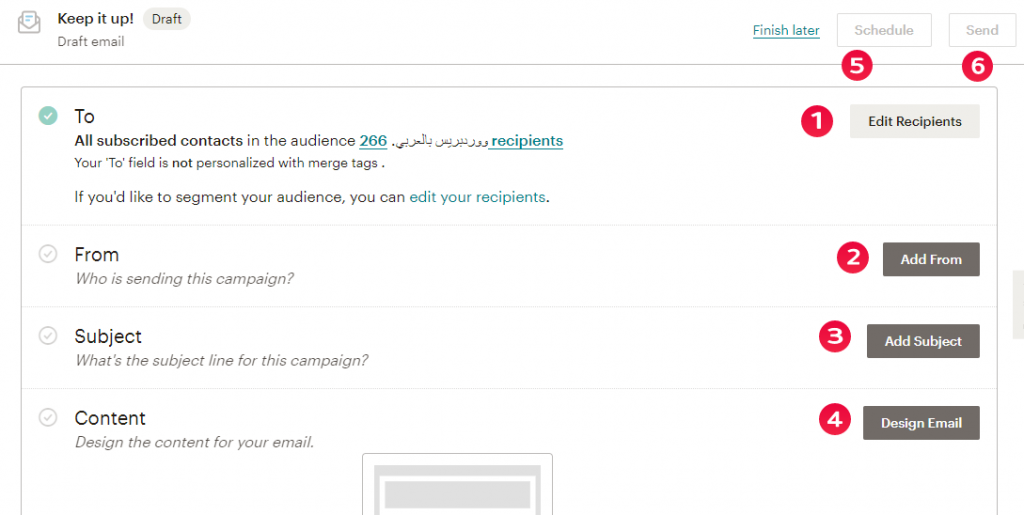The height and width of the screenshot is (515, 1024).
Task: Click the grey checkmark beside Subject
Action: point(48,336)
